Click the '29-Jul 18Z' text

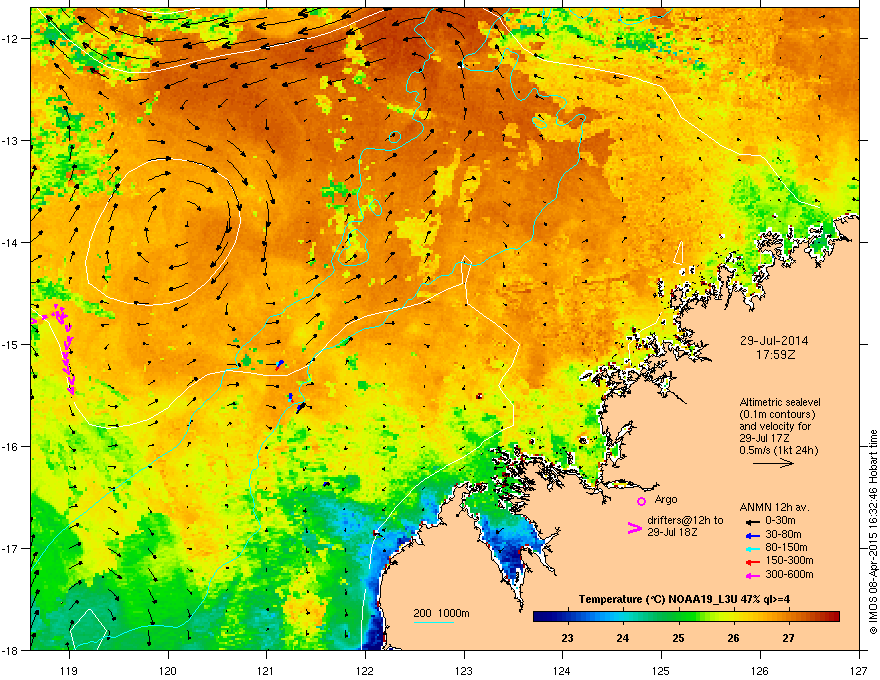coord(672,532)
